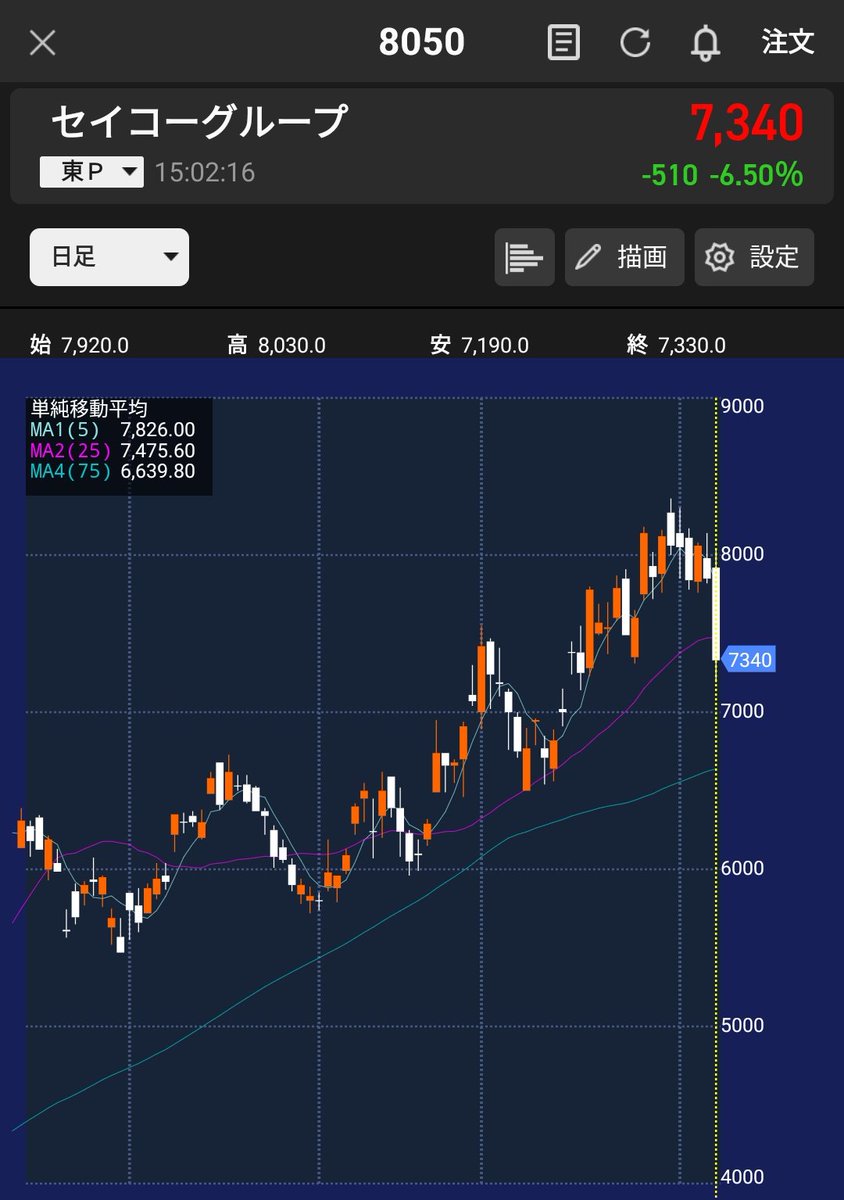
Task: Tap the change value -510 -6.50%
Action: (722, 175)
